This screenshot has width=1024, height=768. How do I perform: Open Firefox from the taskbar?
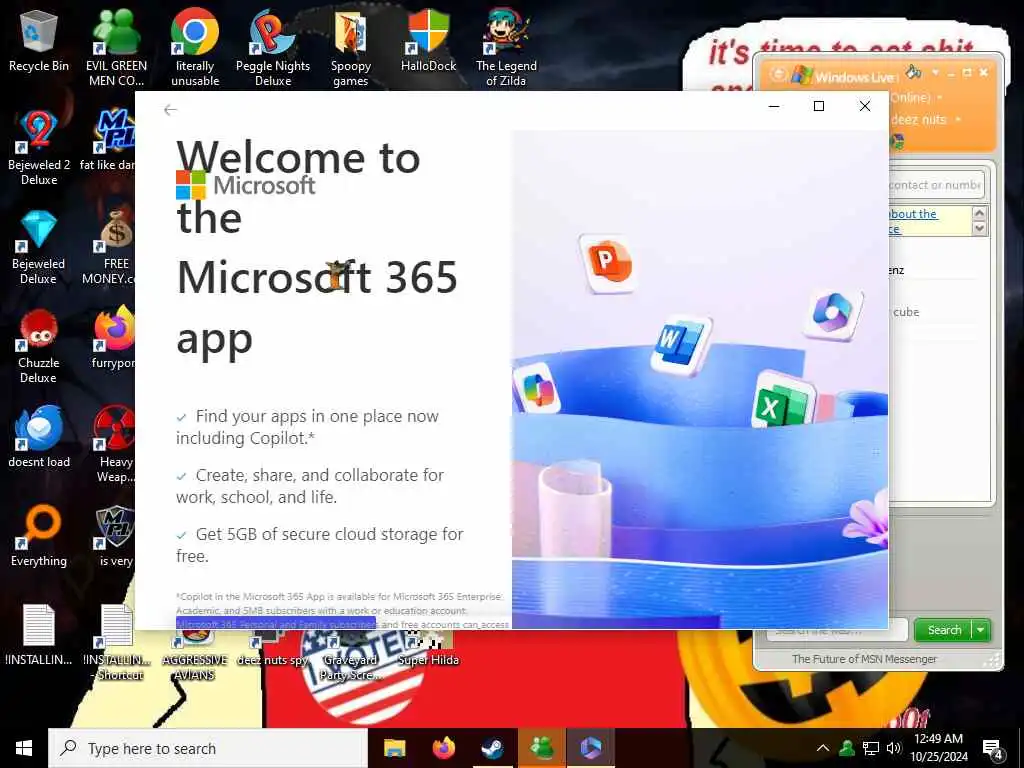point(443,748)
